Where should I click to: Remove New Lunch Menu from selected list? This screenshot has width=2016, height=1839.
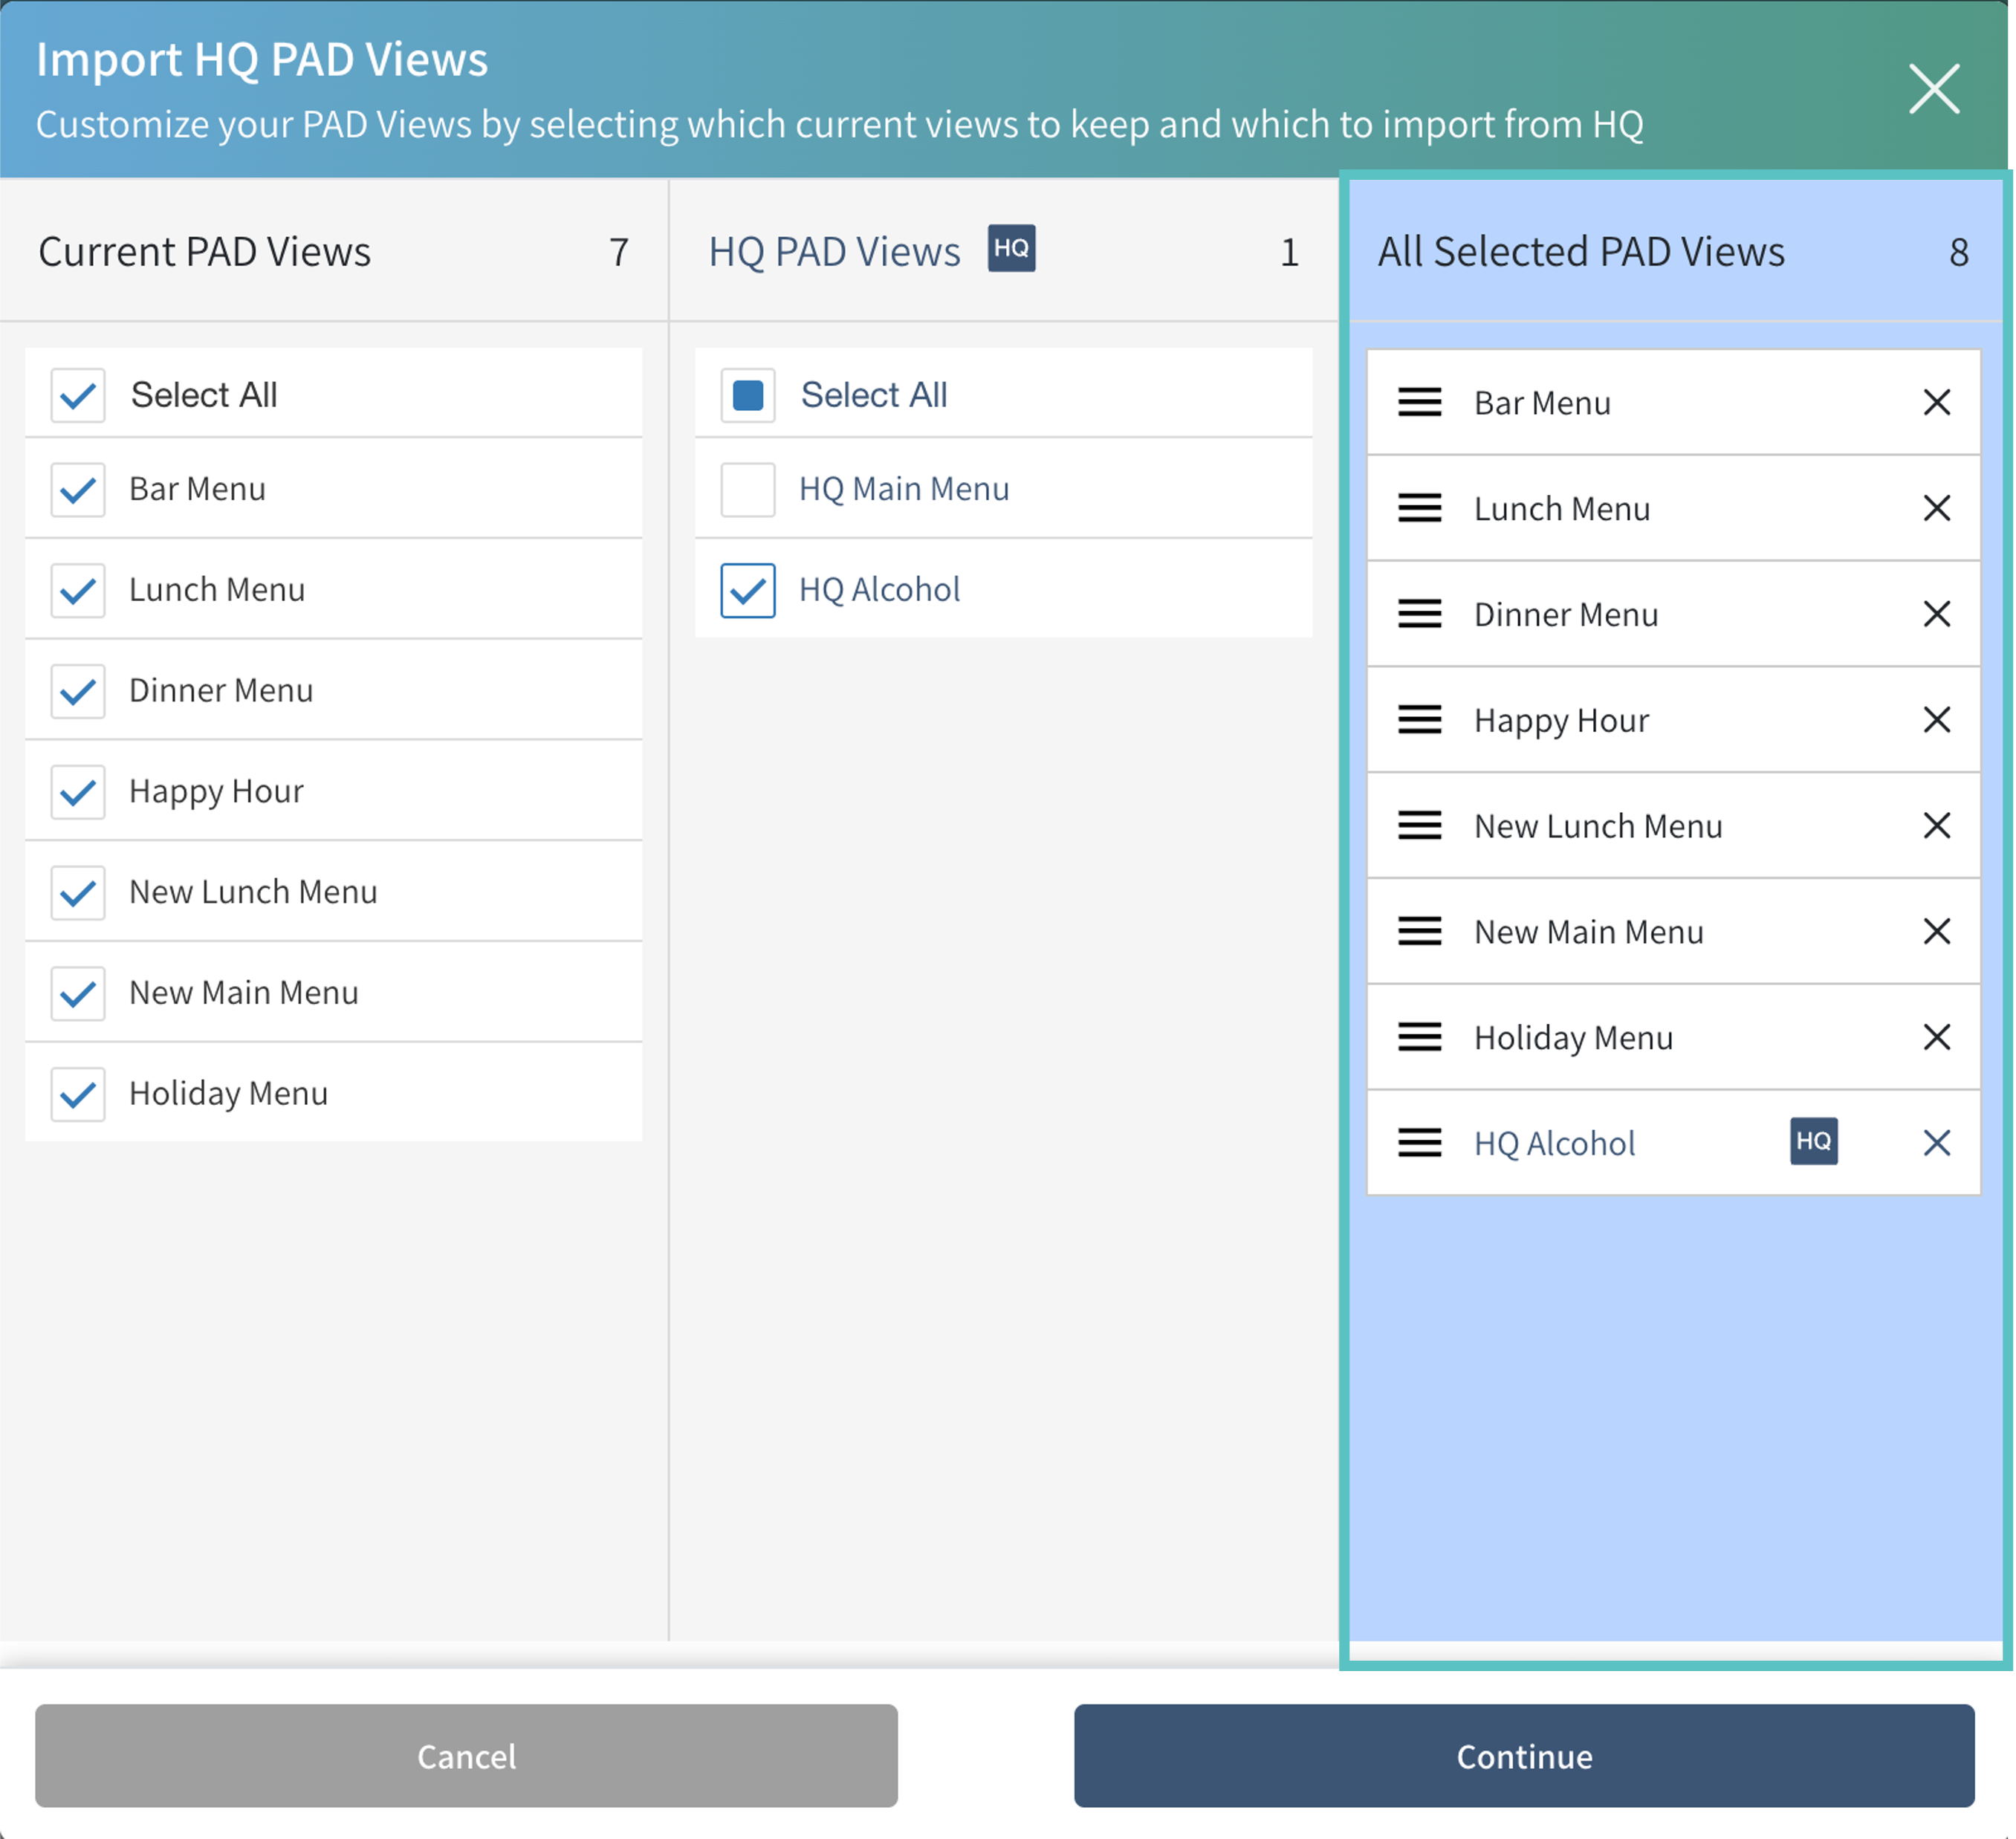pyautogui.click(x=1936, y=826)
